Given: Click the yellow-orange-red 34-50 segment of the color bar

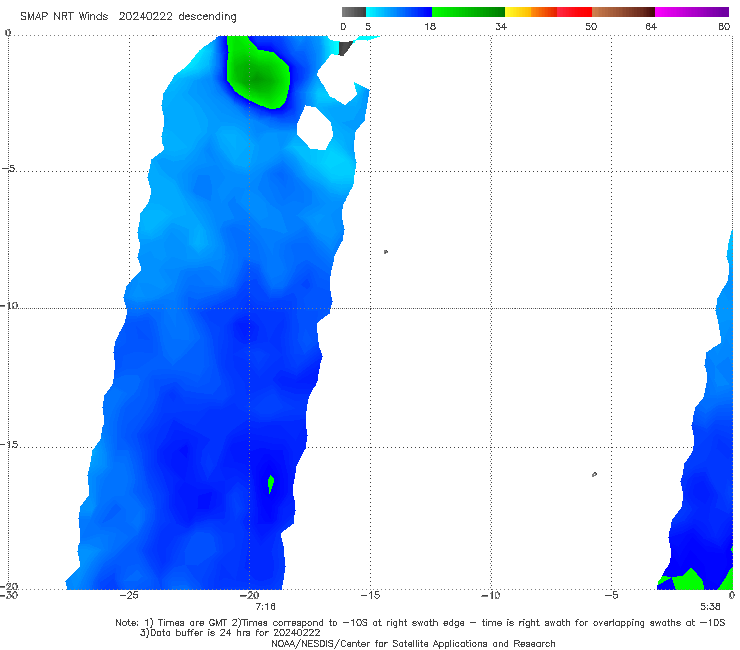Looking at the screenshot, I should (548, 12).
